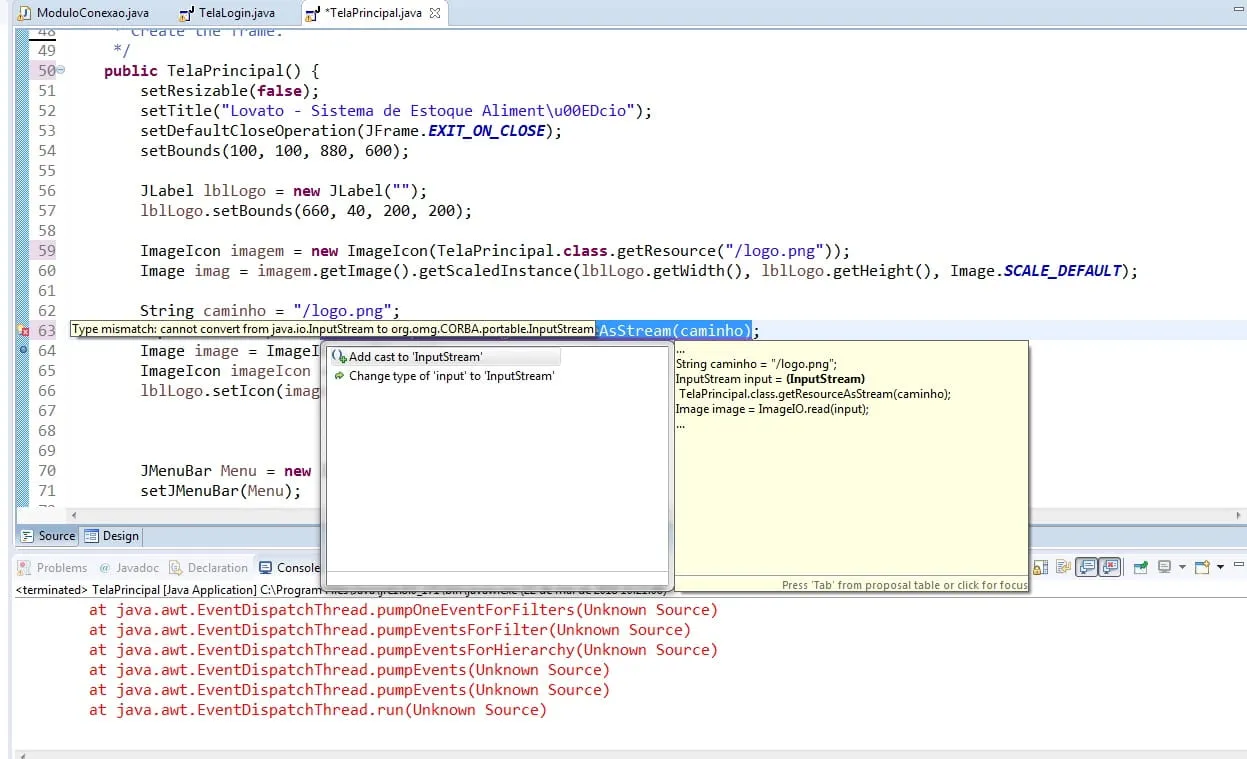Open Display Selected Console dropdown arrow
Screen dimensions: 1247x759
(1182, 567)
